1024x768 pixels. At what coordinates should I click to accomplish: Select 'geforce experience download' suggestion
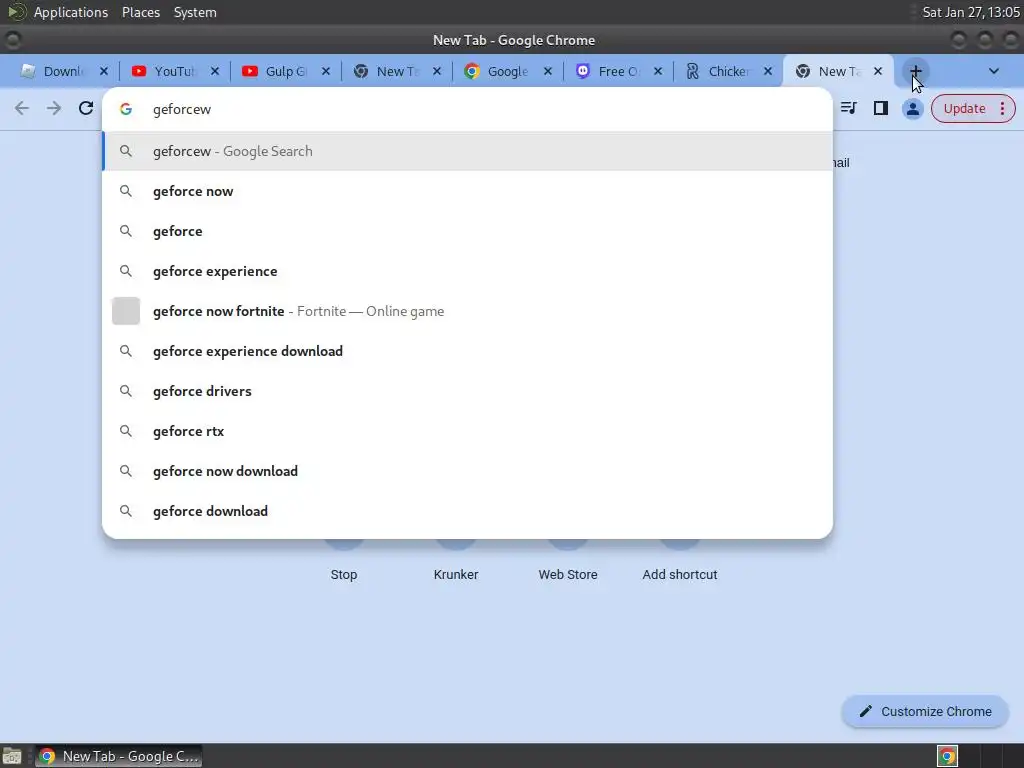(468, 351)
